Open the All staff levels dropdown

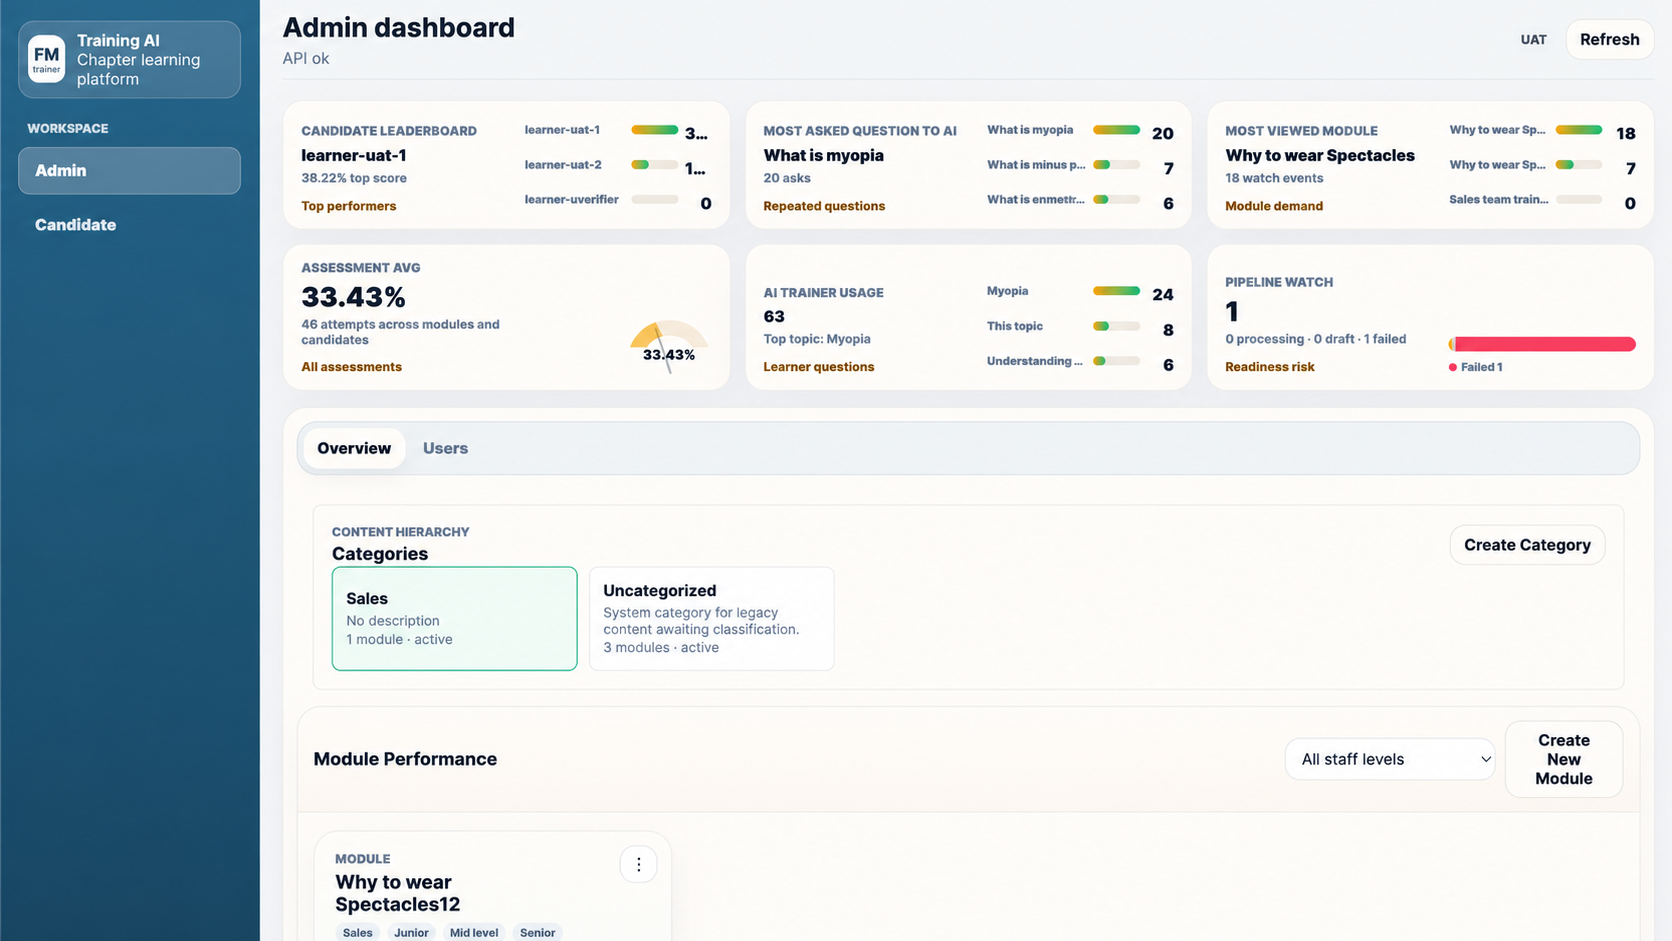(x=1390, y=759)
